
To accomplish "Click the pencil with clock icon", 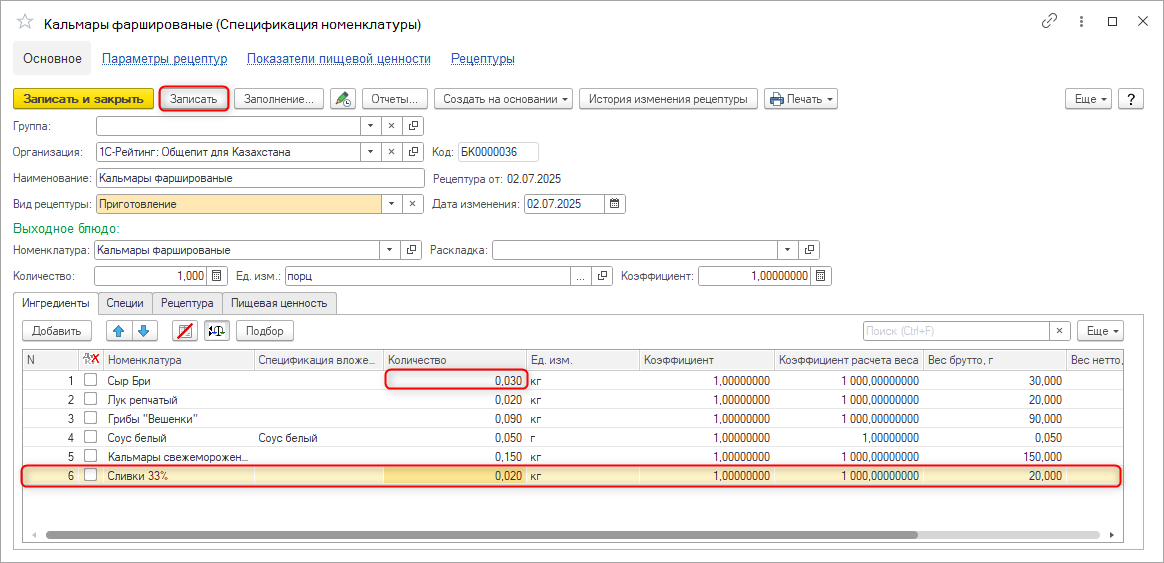I will 343,99.
